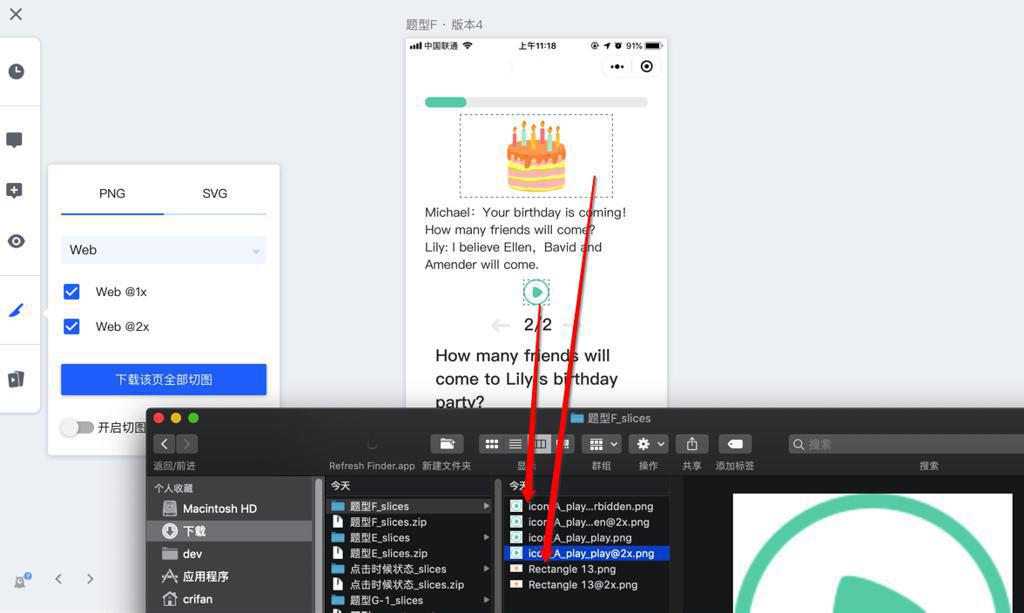The width and height of the screenshot is (1024, 613).
Task: Click the Finder yellow minimize button
Action: pos(176,418)
